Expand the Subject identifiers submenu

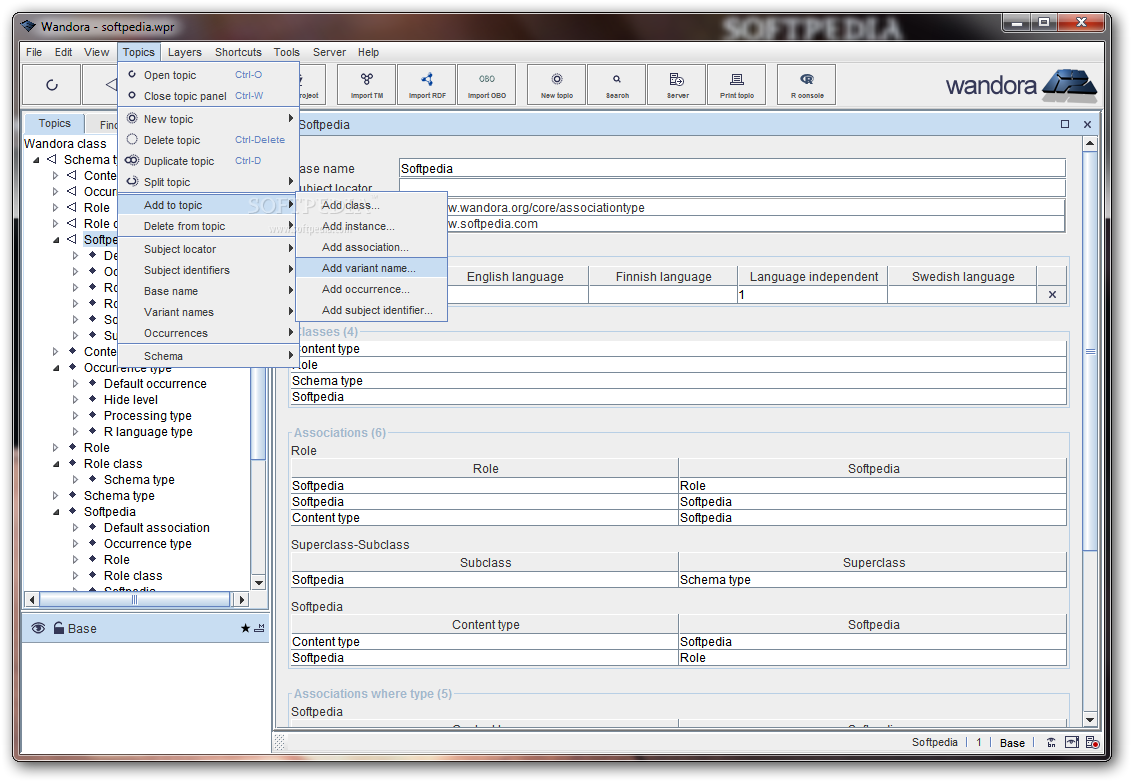coord(209,270)
